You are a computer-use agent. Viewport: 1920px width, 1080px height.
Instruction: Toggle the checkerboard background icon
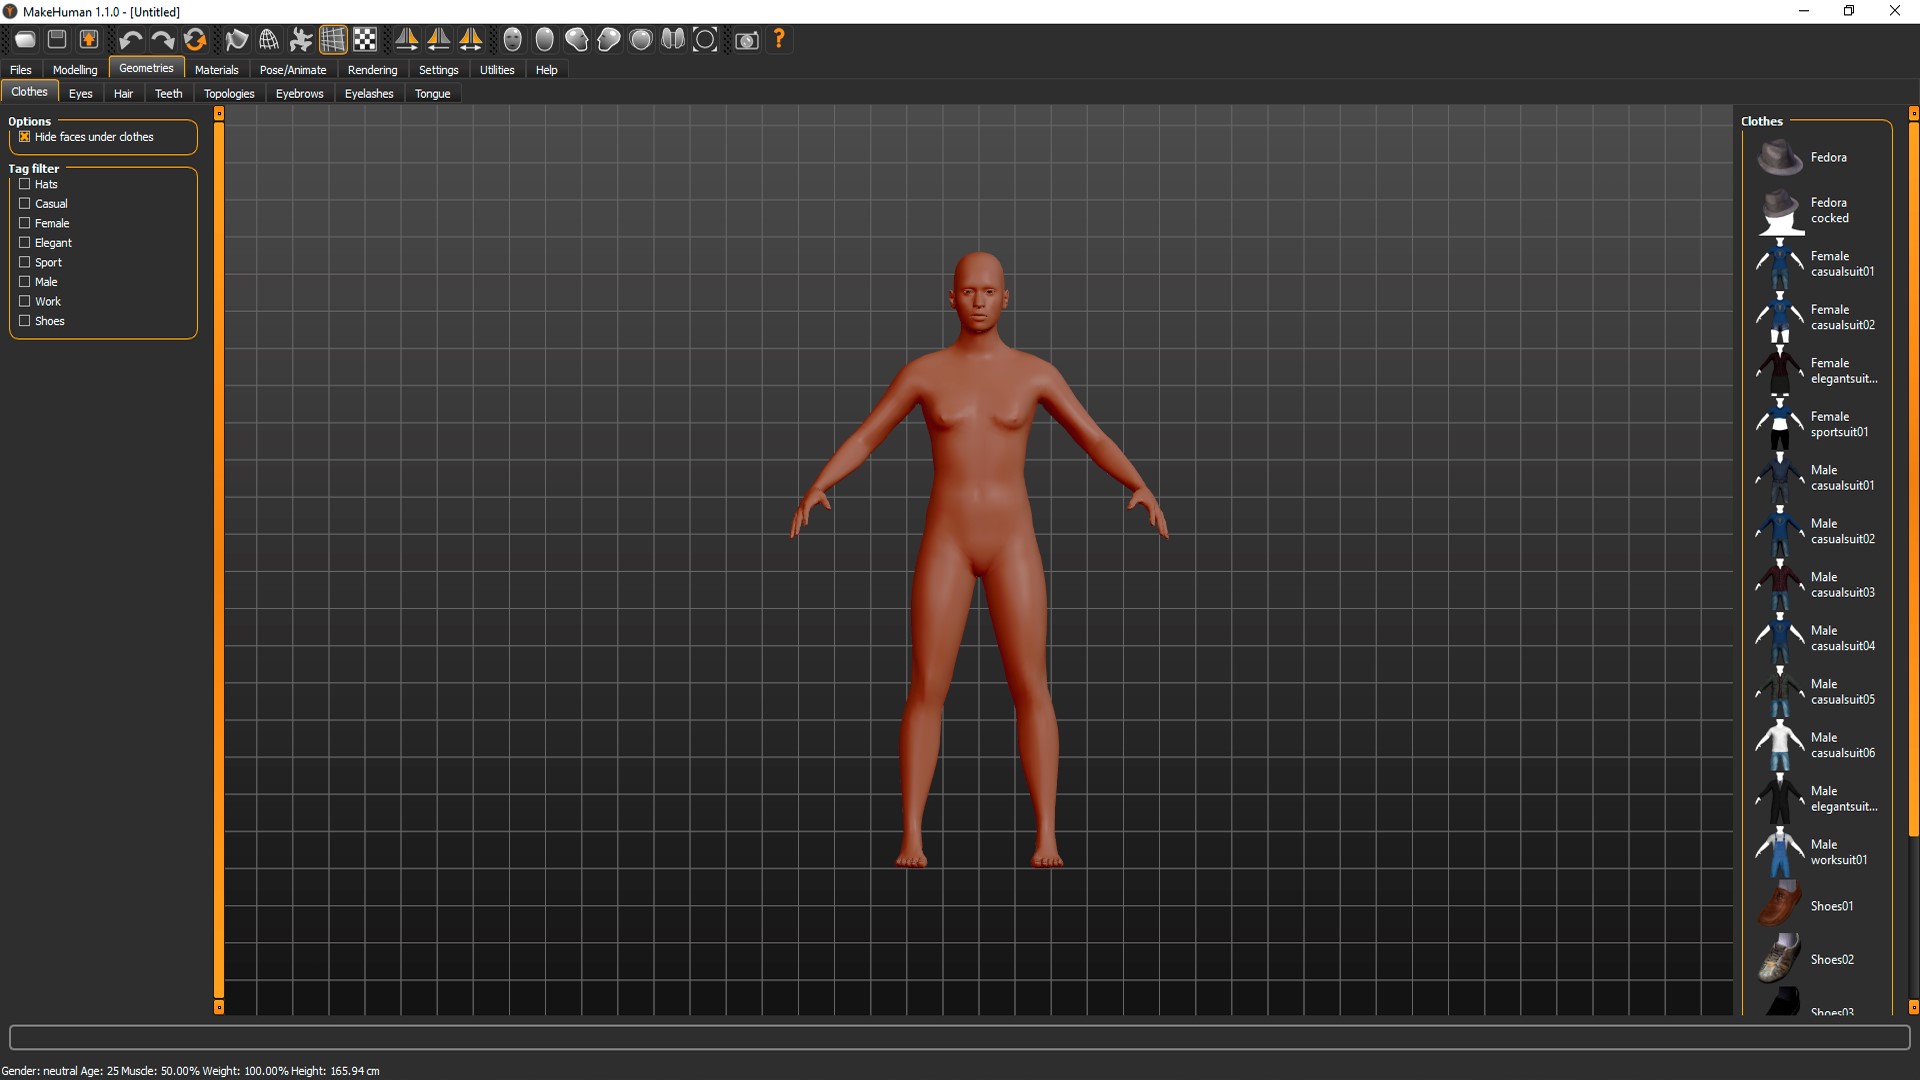(x=365, y=40)
